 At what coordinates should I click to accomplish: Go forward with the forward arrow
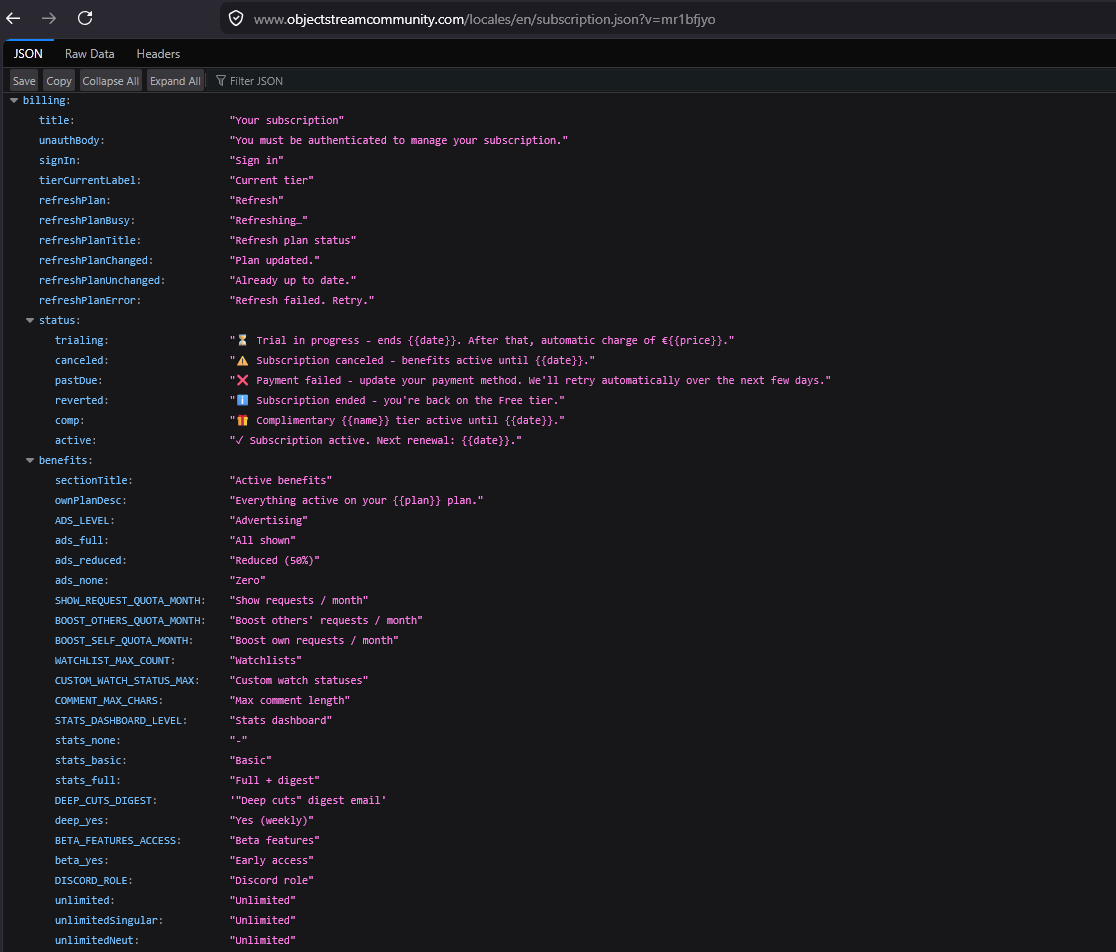click(48, 18)
